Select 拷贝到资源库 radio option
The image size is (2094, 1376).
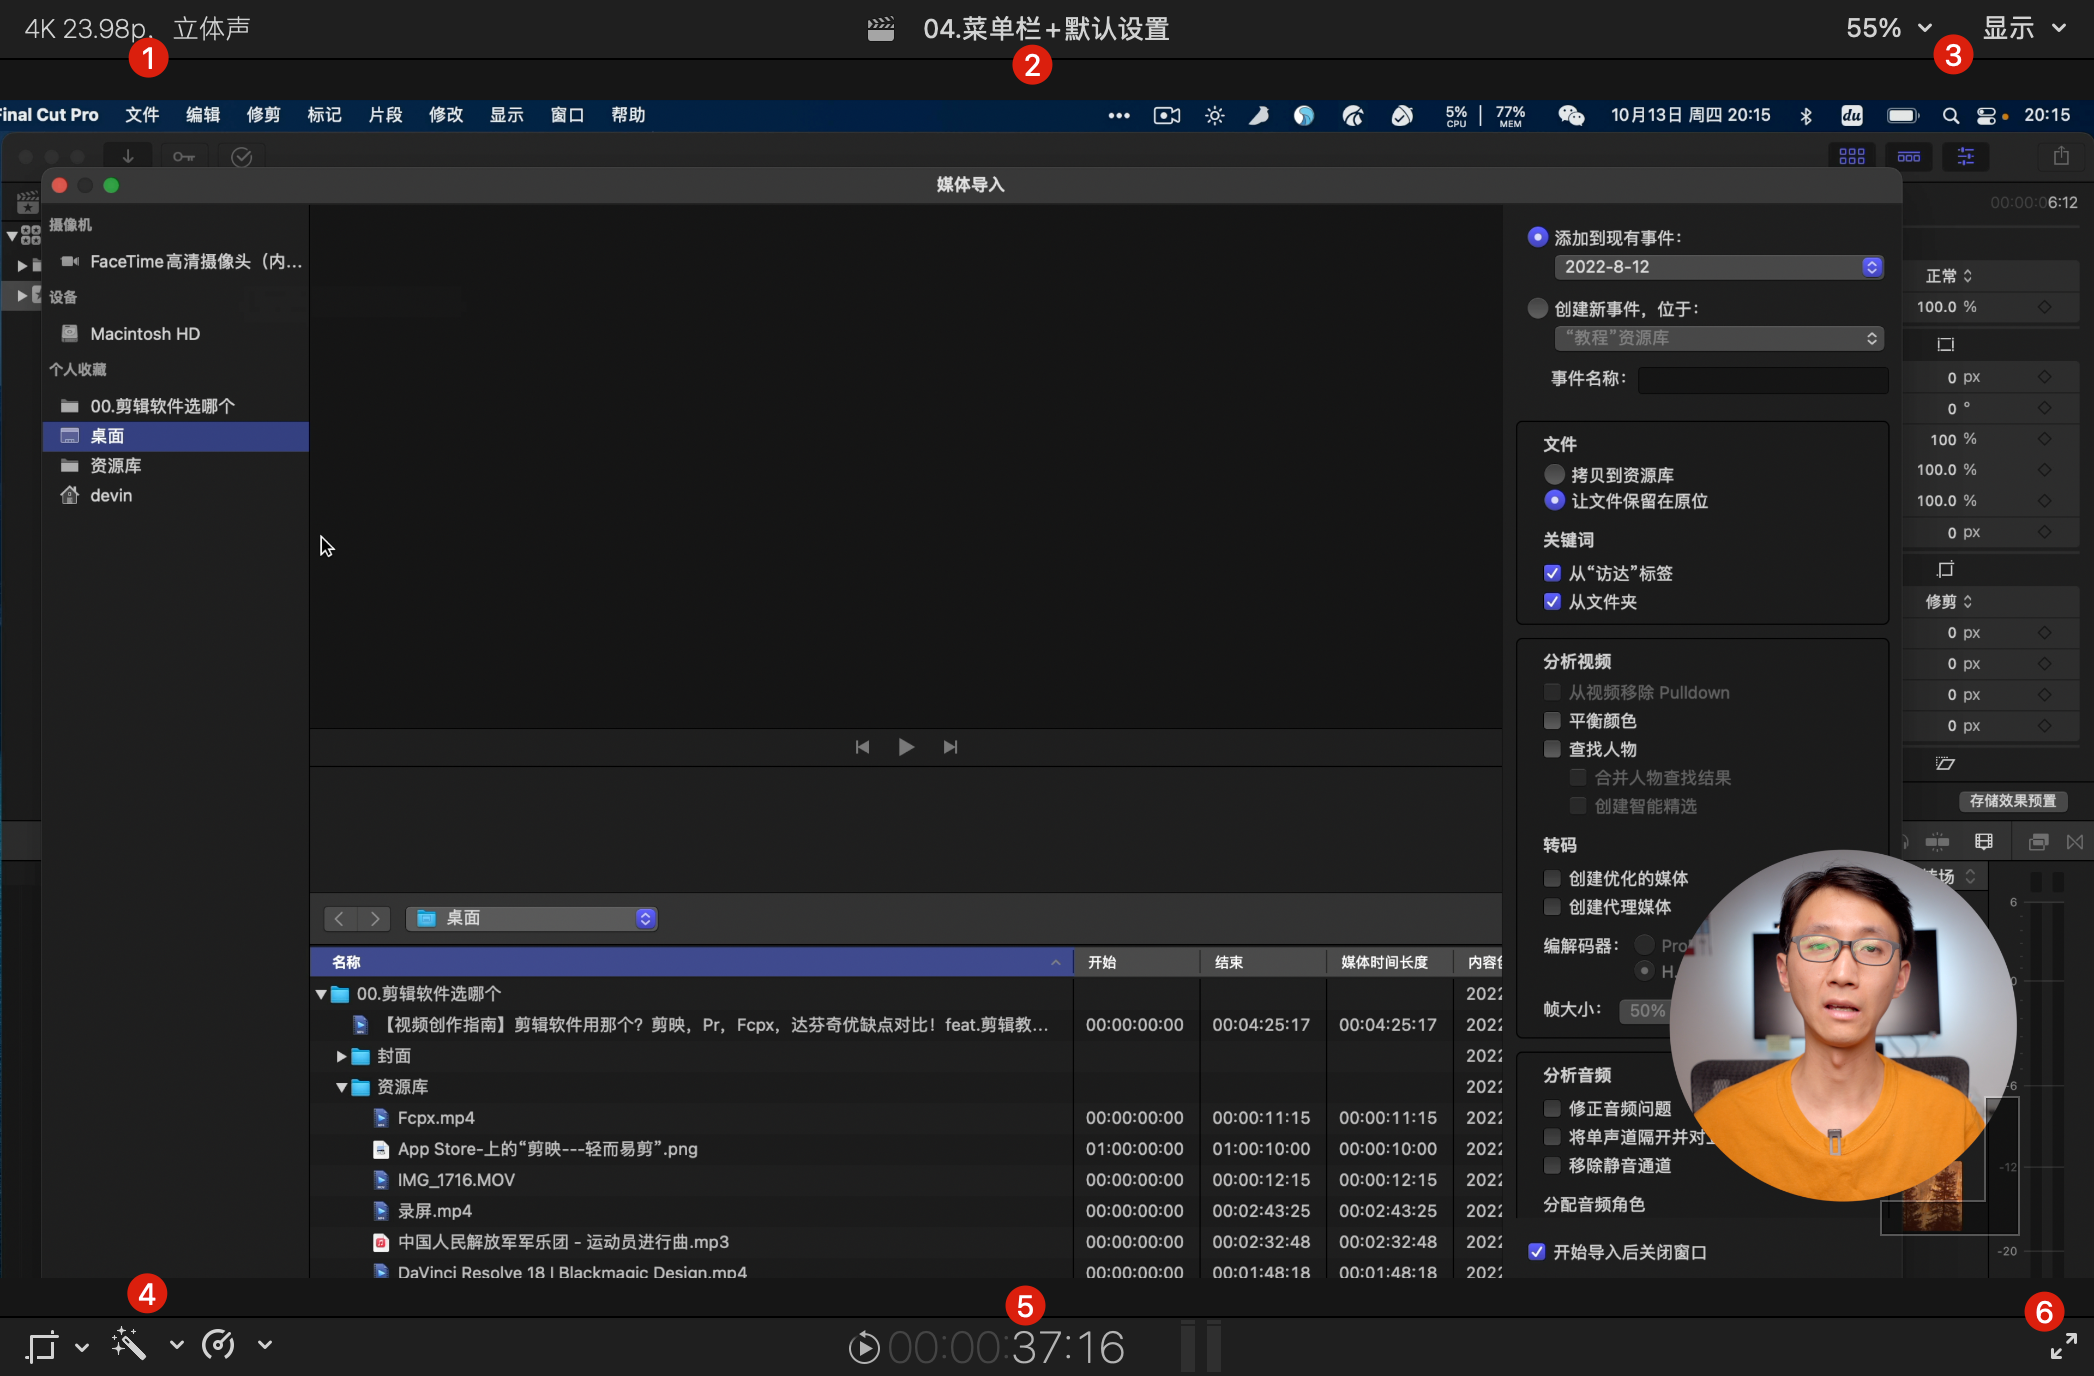click(1554, 474)
